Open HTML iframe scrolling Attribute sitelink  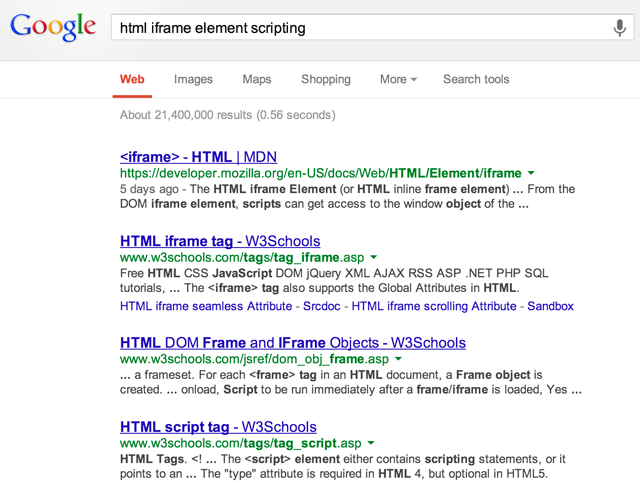tap(434, 306)
